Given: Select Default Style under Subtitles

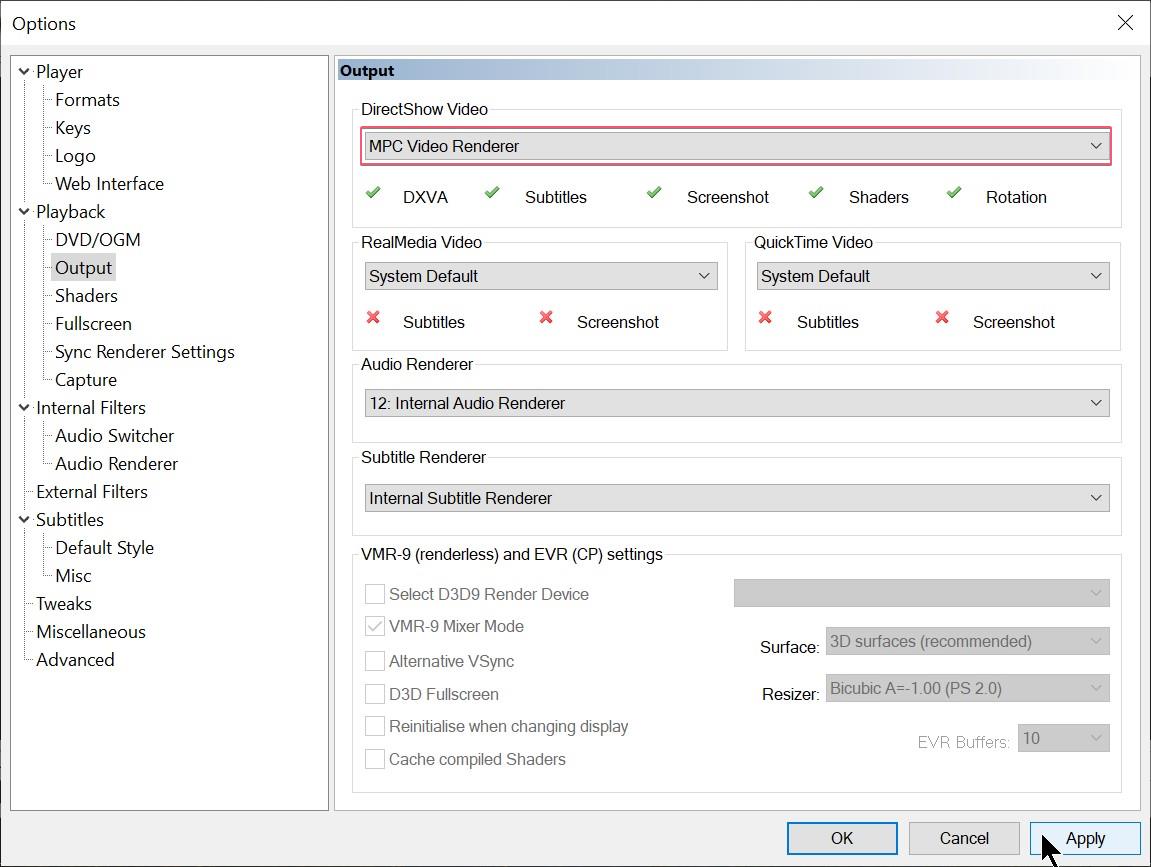Looking at the screenshot, I should 104,548.
